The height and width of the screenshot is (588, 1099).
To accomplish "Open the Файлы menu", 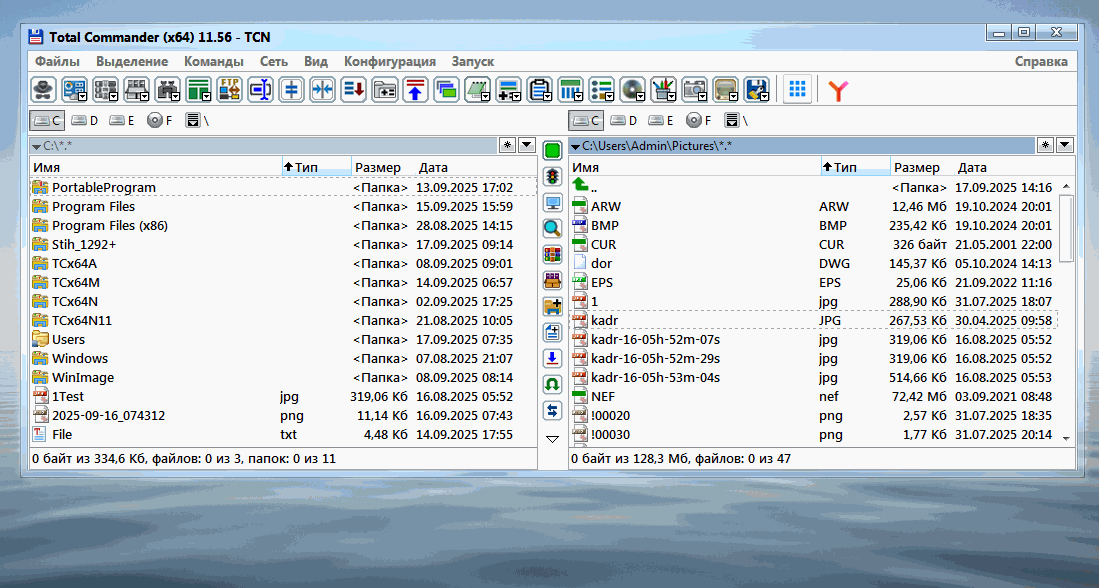I will (57, 62).
